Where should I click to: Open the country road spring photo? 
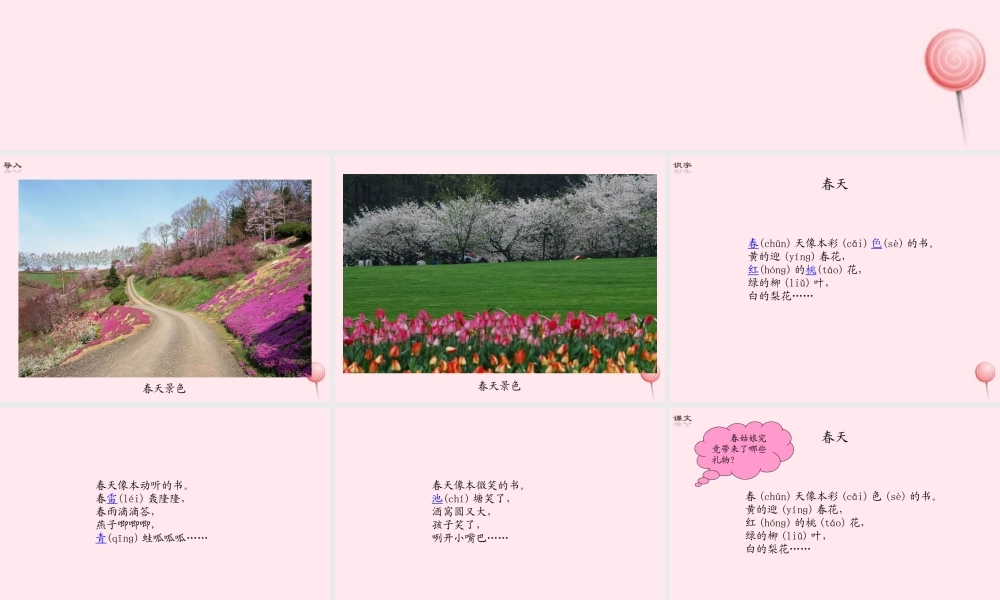pos(165,278)
